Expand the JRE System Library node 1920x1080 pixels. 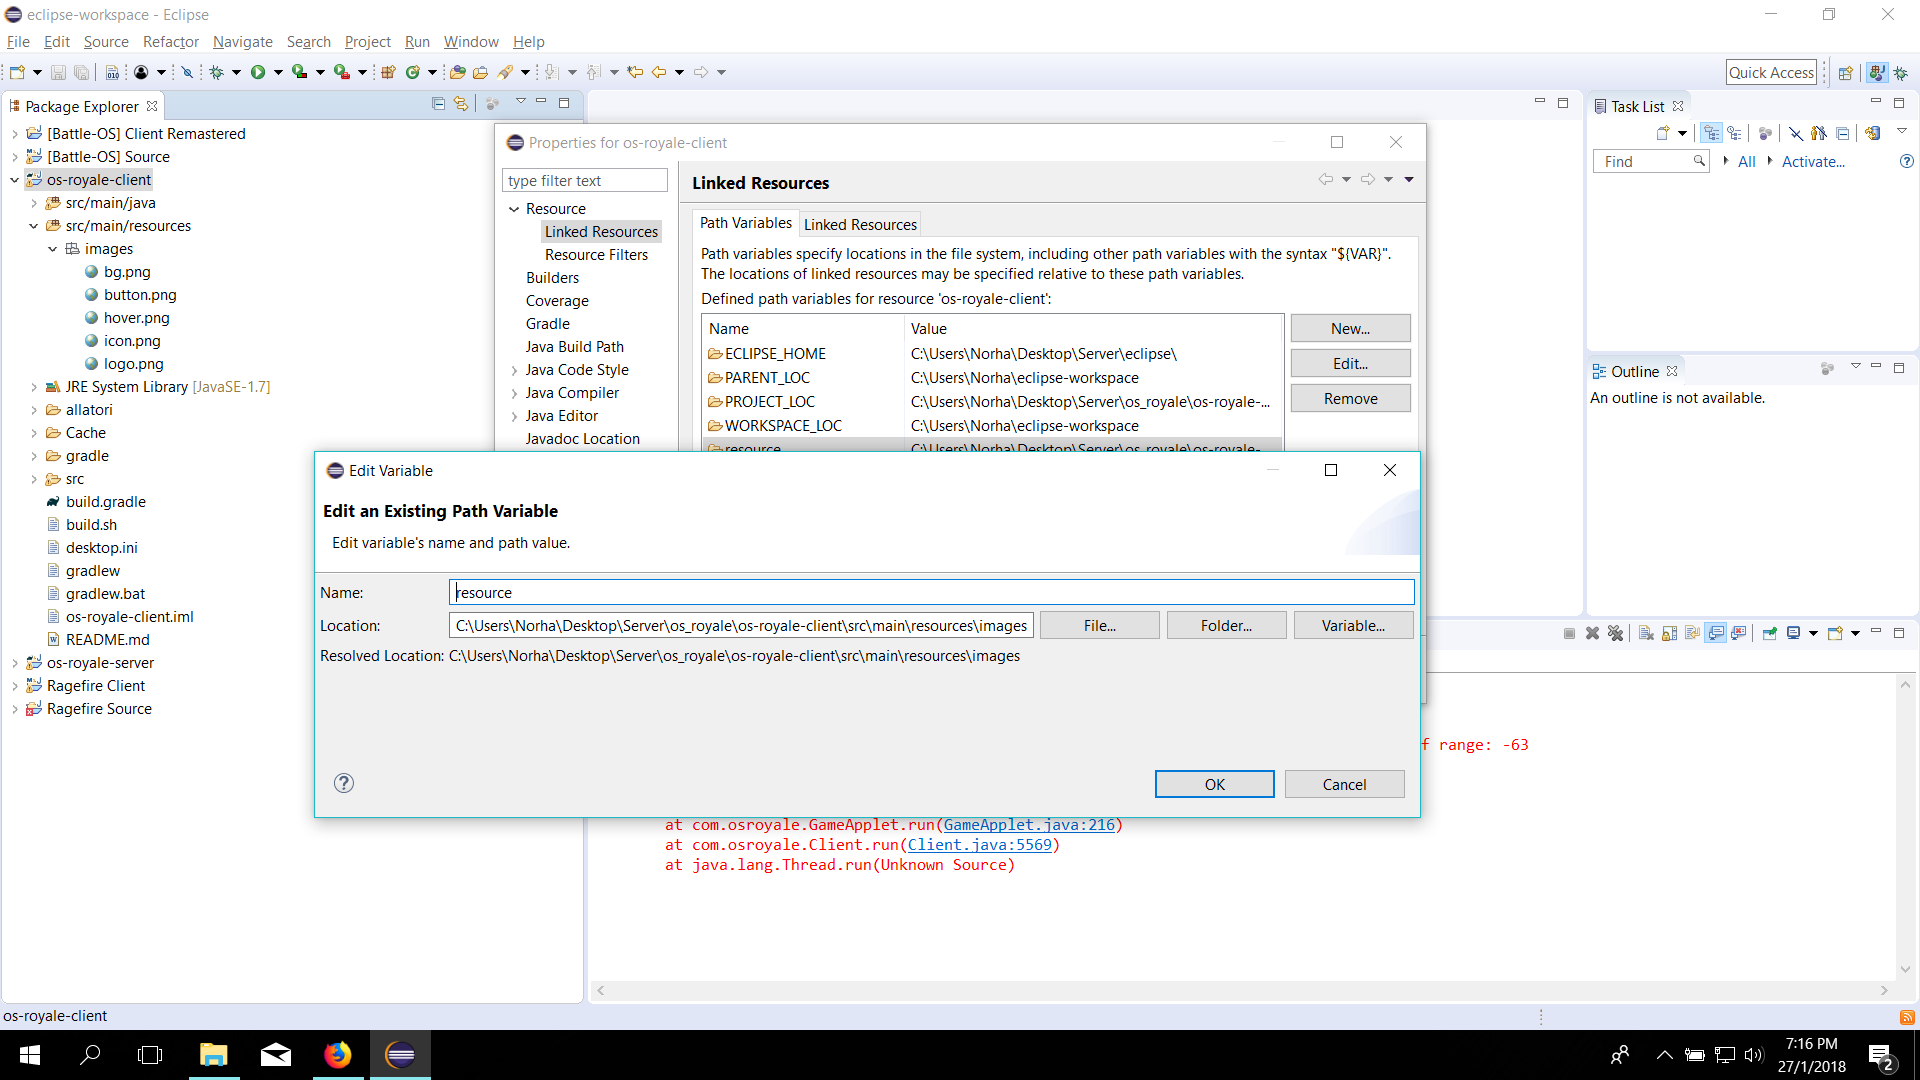click(x=34, y=387)
